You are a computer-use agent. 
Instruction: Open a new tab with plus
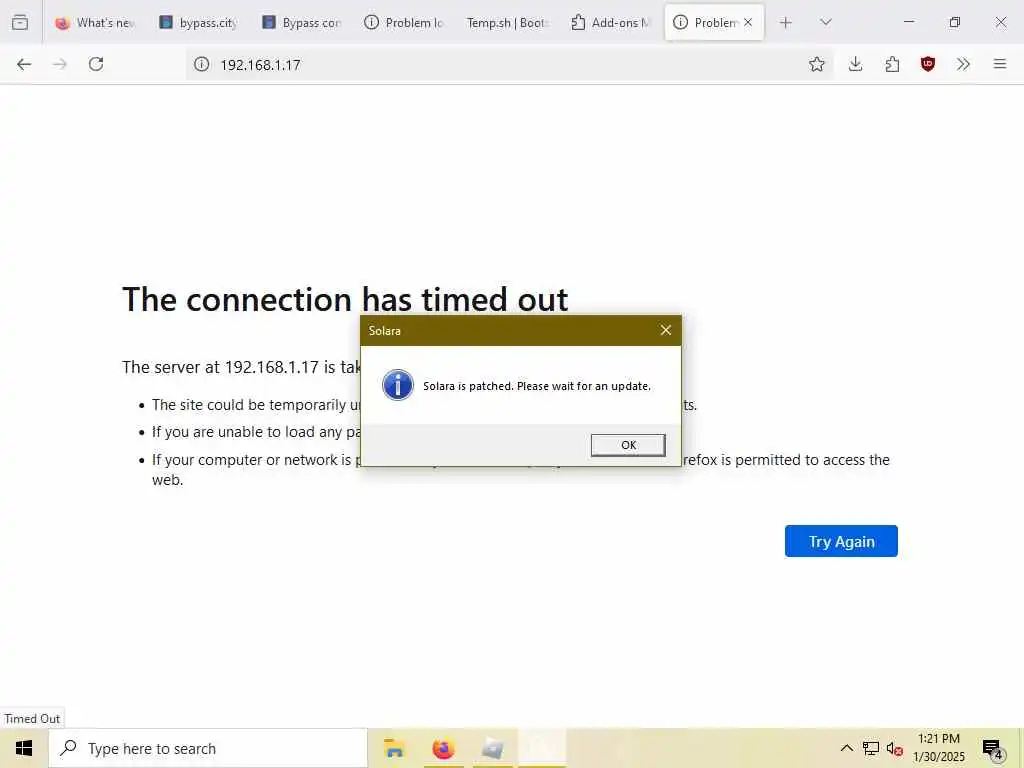tap(786, 22)
